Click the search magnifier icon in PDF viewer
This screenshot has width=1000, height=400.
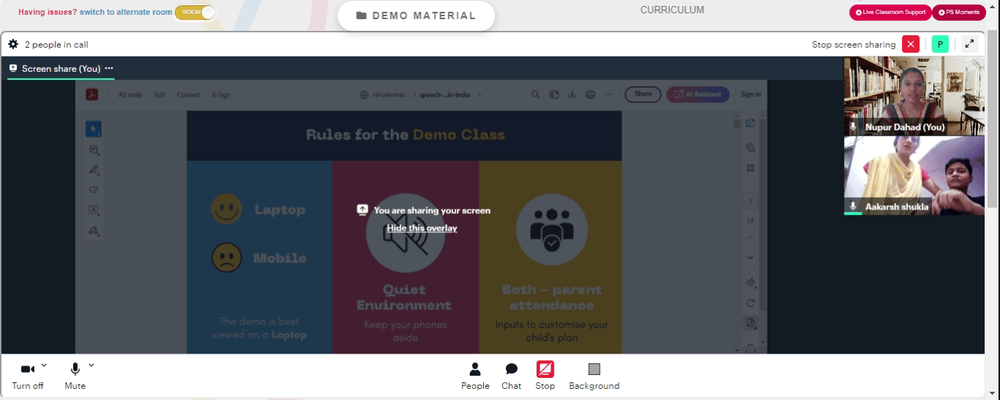click(536, 94)
